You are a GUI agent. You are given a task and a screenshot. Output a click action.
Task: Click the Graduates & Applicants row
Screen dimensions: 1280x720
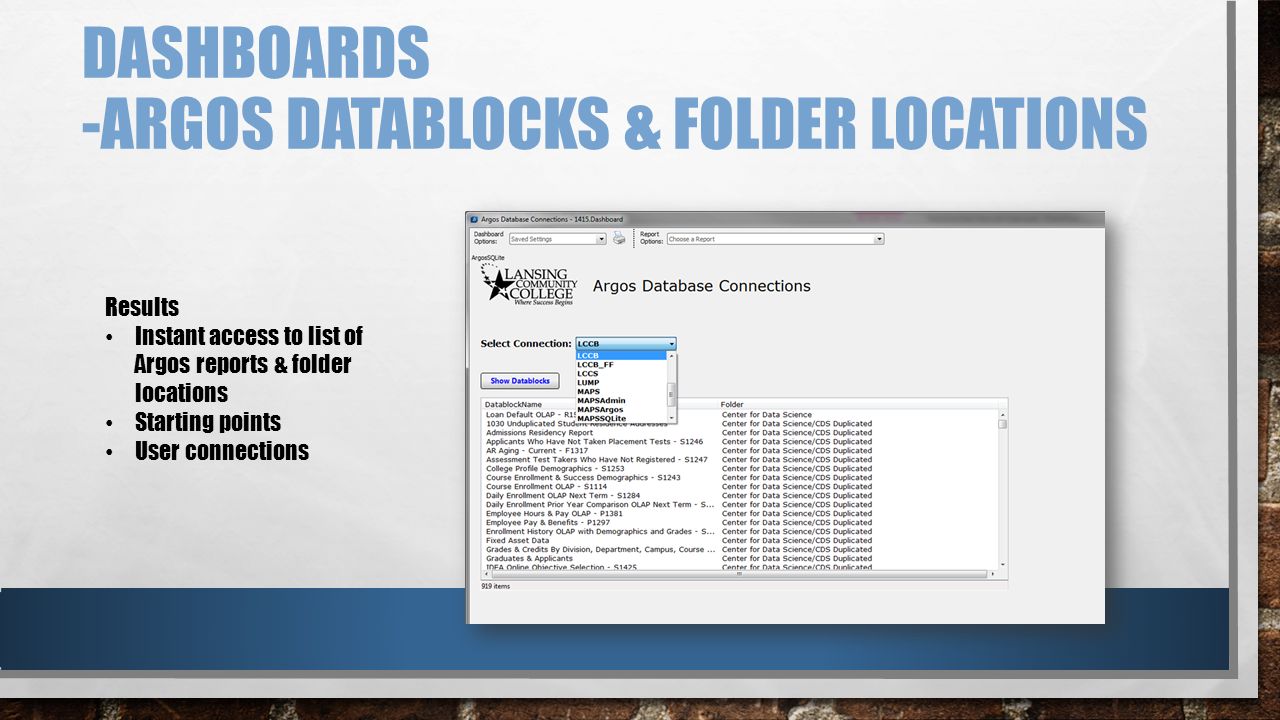click(740, 559)
